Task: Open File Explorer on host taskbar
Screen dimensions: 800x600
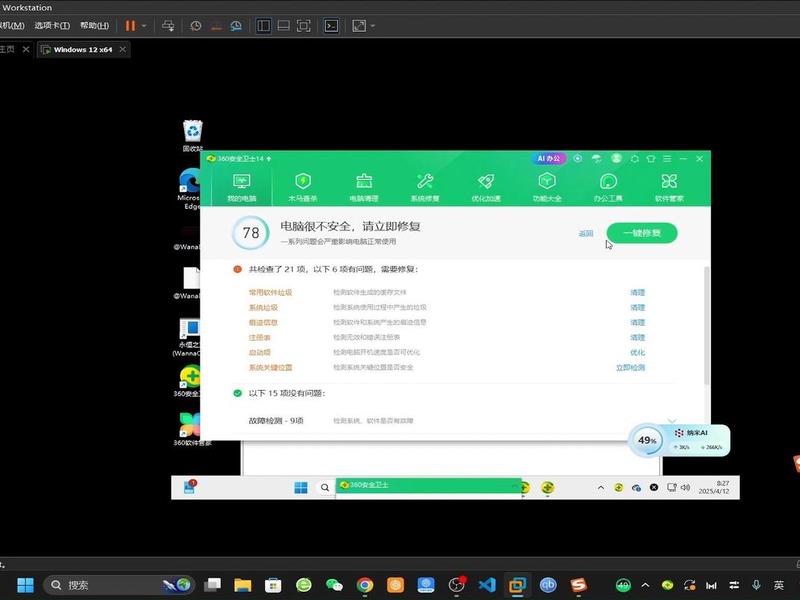Action: (243, 585)
